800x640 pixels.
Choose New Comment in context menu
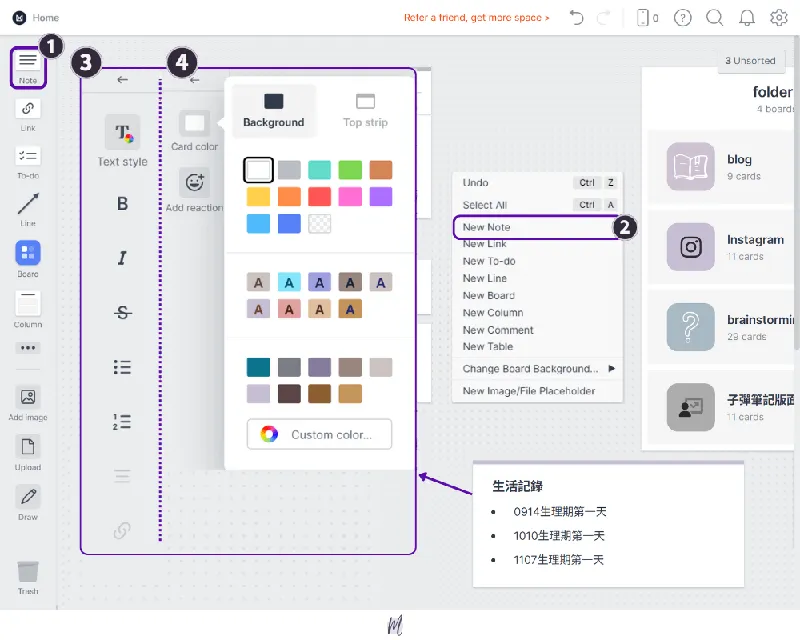coord(538,330)
